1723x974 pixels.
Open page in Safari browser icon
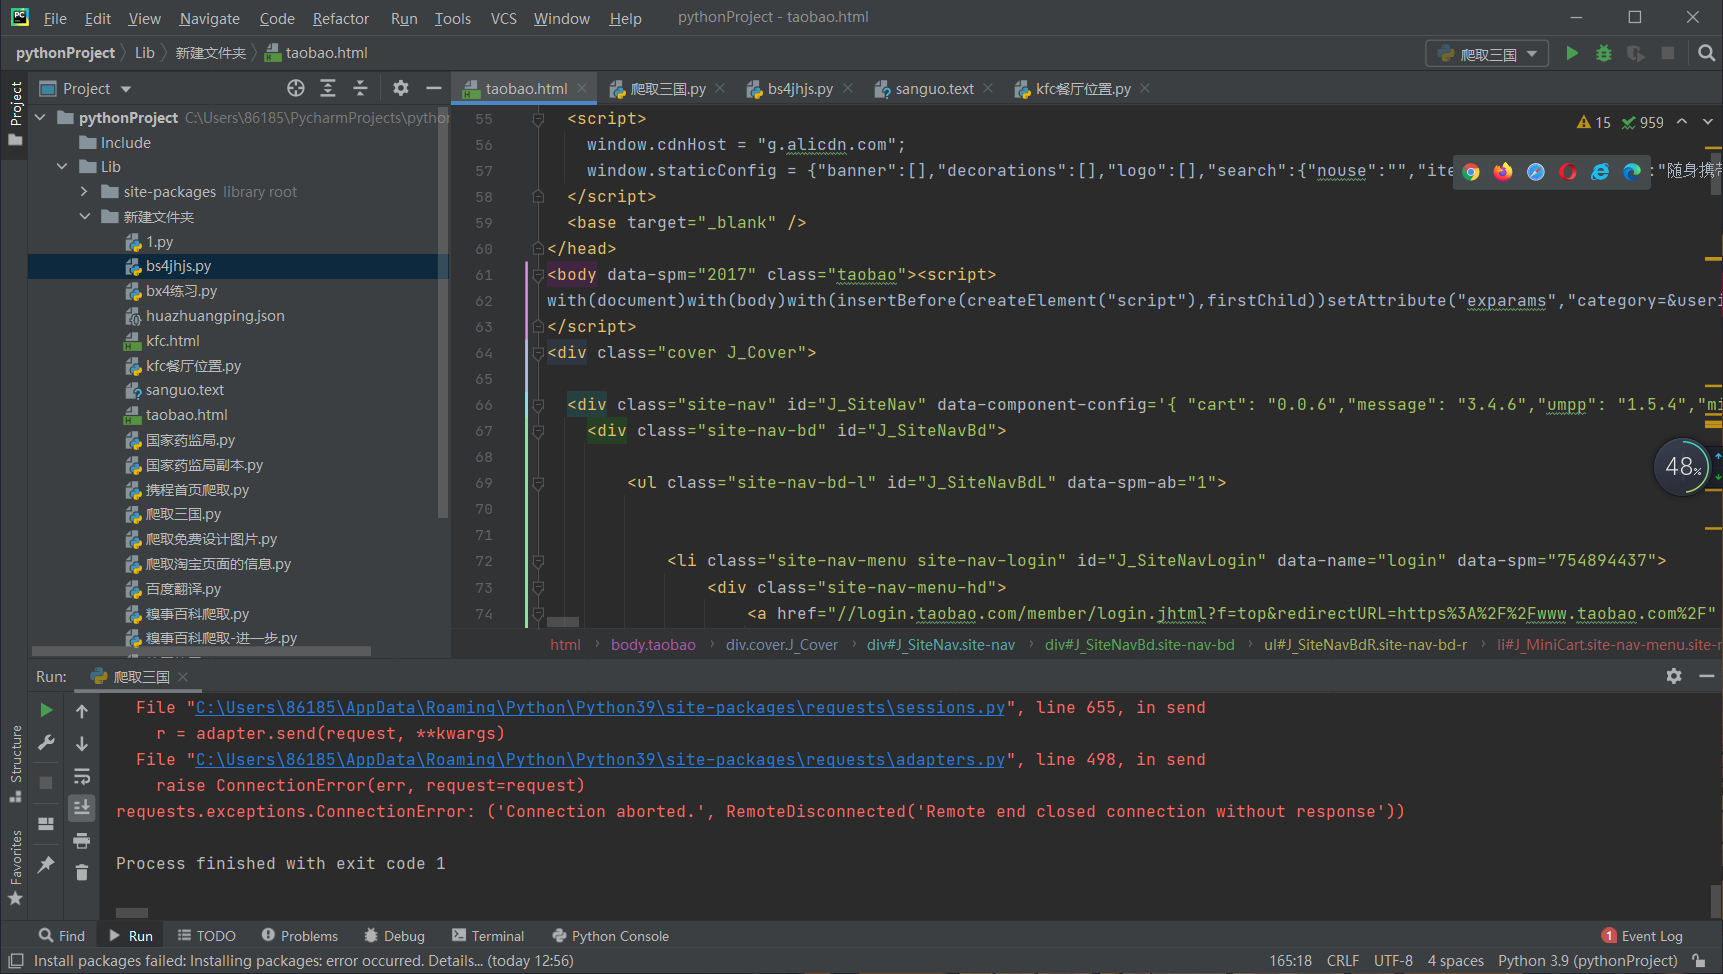[x=1536, y=172]
